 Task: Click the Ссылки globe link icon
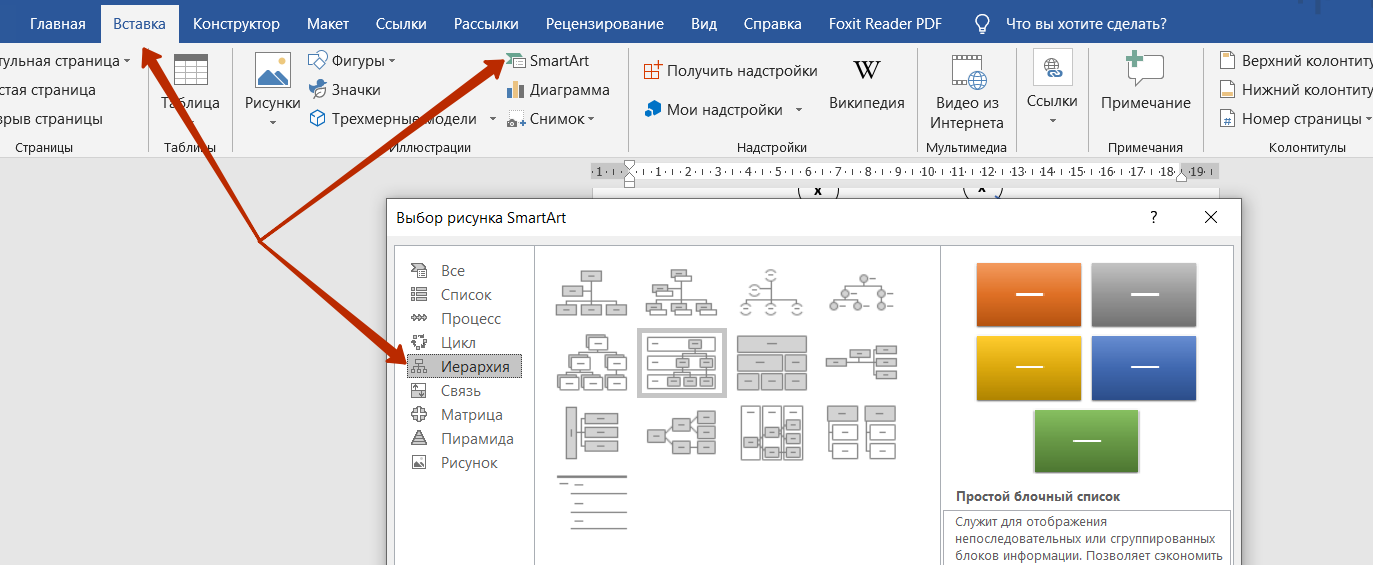(1052, 68)
